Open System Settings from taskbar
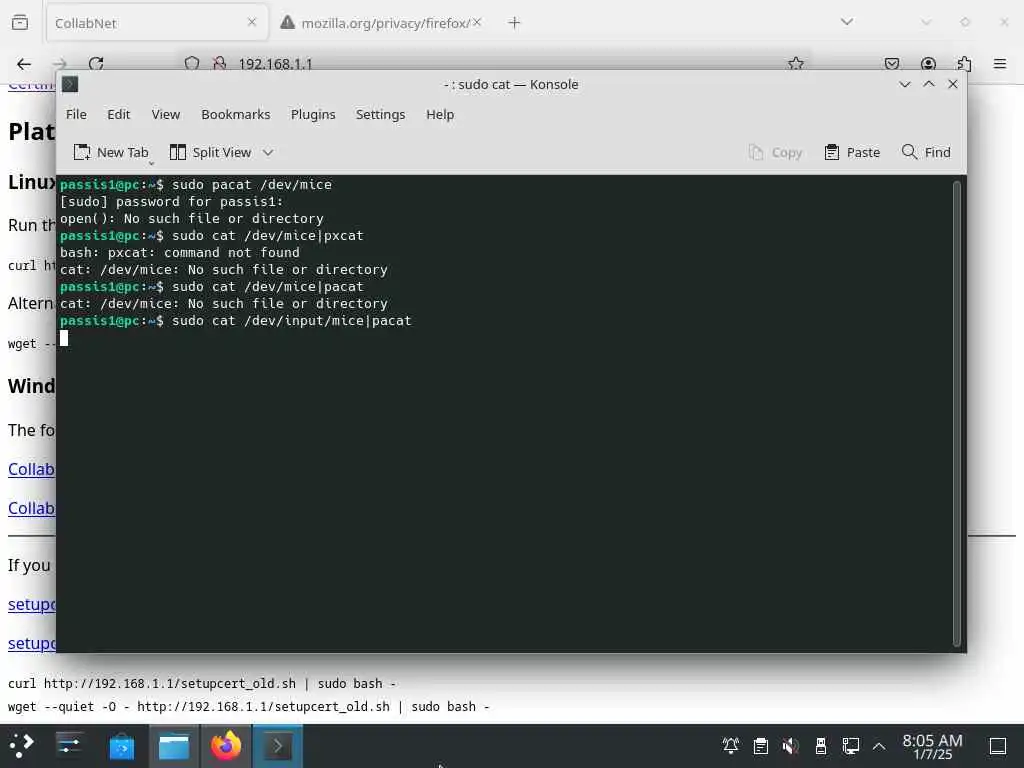Viewport: 1024px width, 768px height. tap(69, 746)
